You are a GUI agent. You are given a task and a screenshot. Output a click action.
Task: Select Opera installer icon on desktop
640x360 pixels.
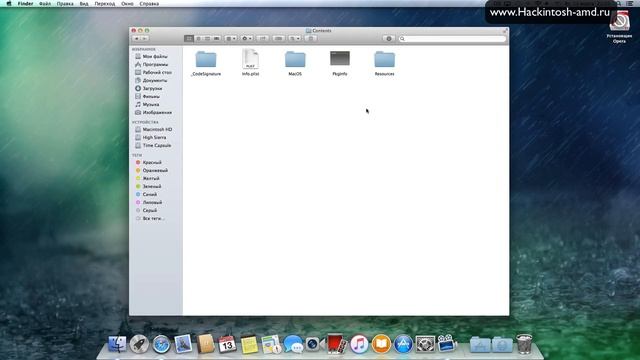pos(619,27)
